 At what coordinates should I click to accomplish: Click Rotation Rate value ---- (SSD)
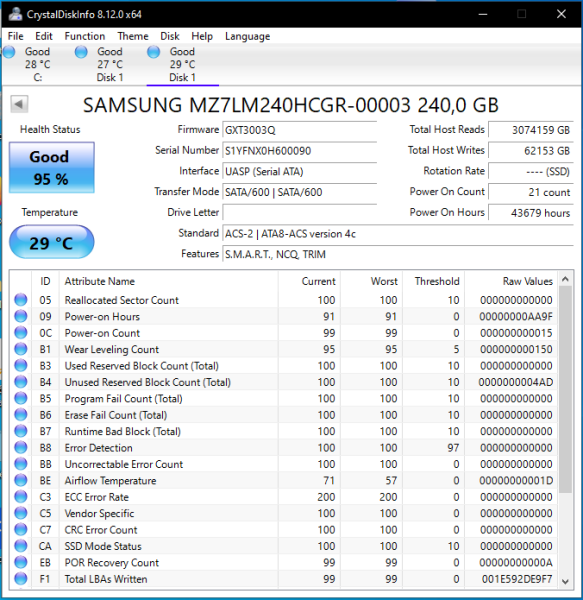pyautogui.click(x=531, y=171)
